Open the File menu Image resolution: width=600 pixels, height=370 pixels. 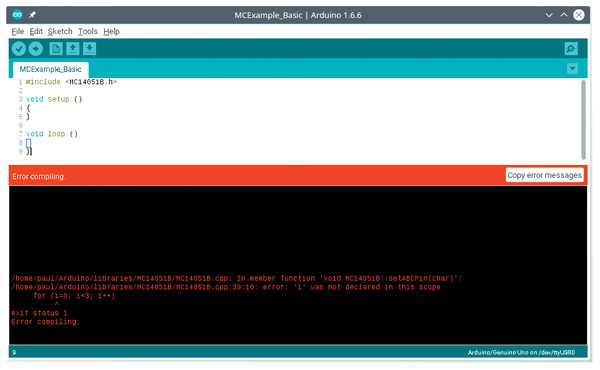click(18, 31)
